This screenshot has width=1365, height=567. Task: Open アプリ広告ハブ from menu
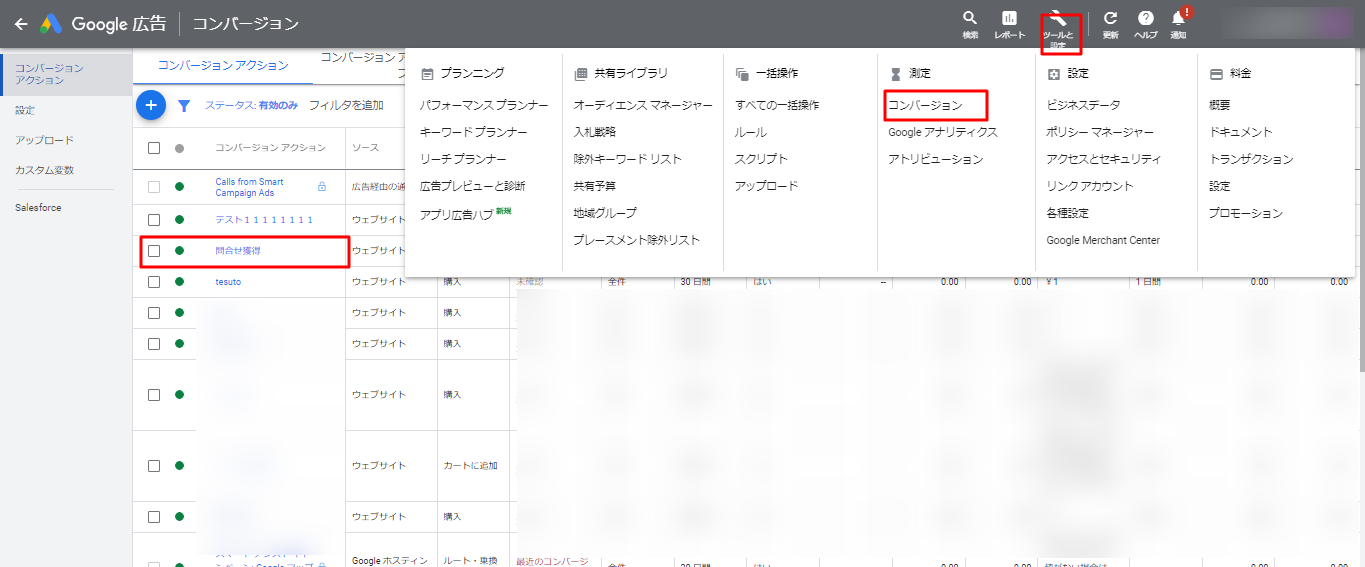[x=457, y=214]
